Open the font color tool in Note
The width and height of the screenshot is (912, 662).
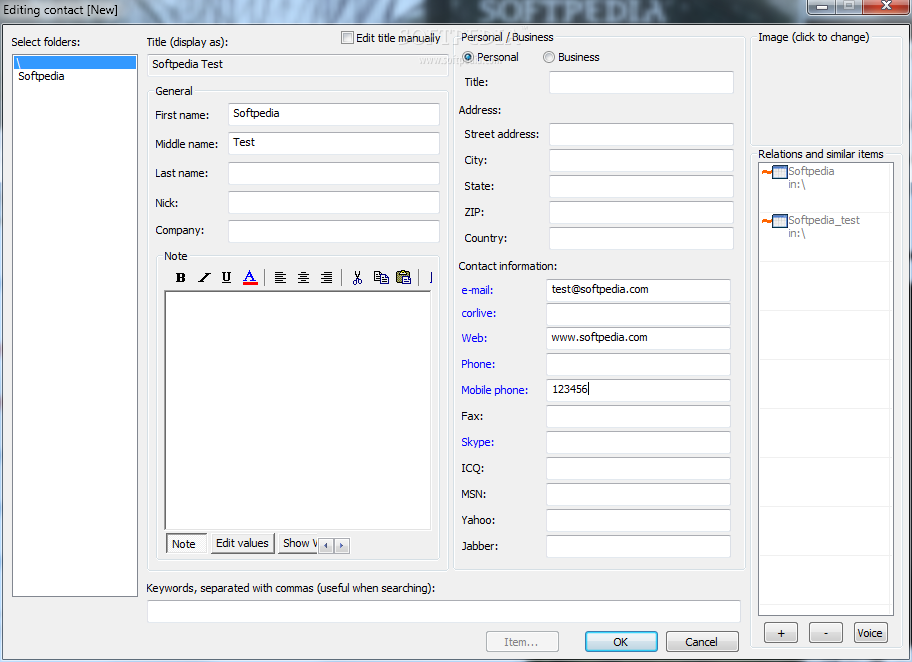(x=250, y=277)
